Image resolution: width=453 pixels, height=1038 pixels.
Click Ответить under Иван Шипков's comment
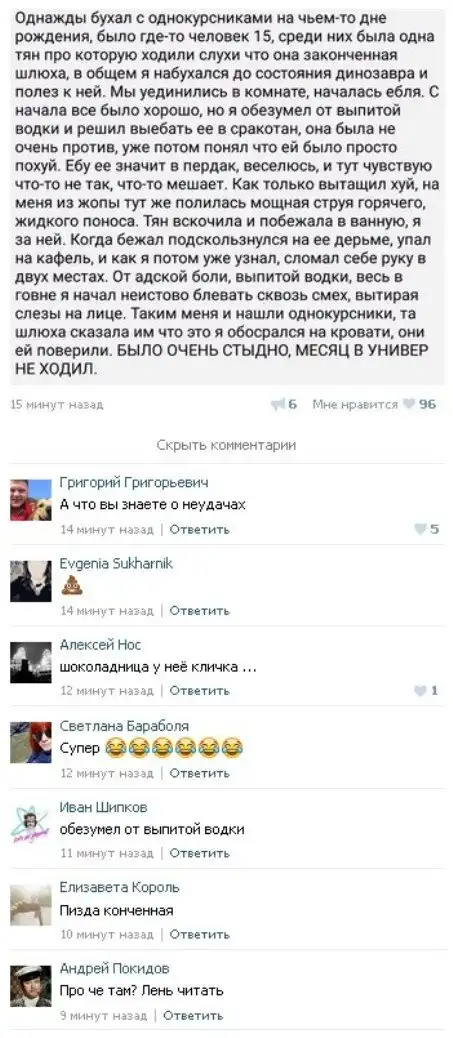[200, 853]
